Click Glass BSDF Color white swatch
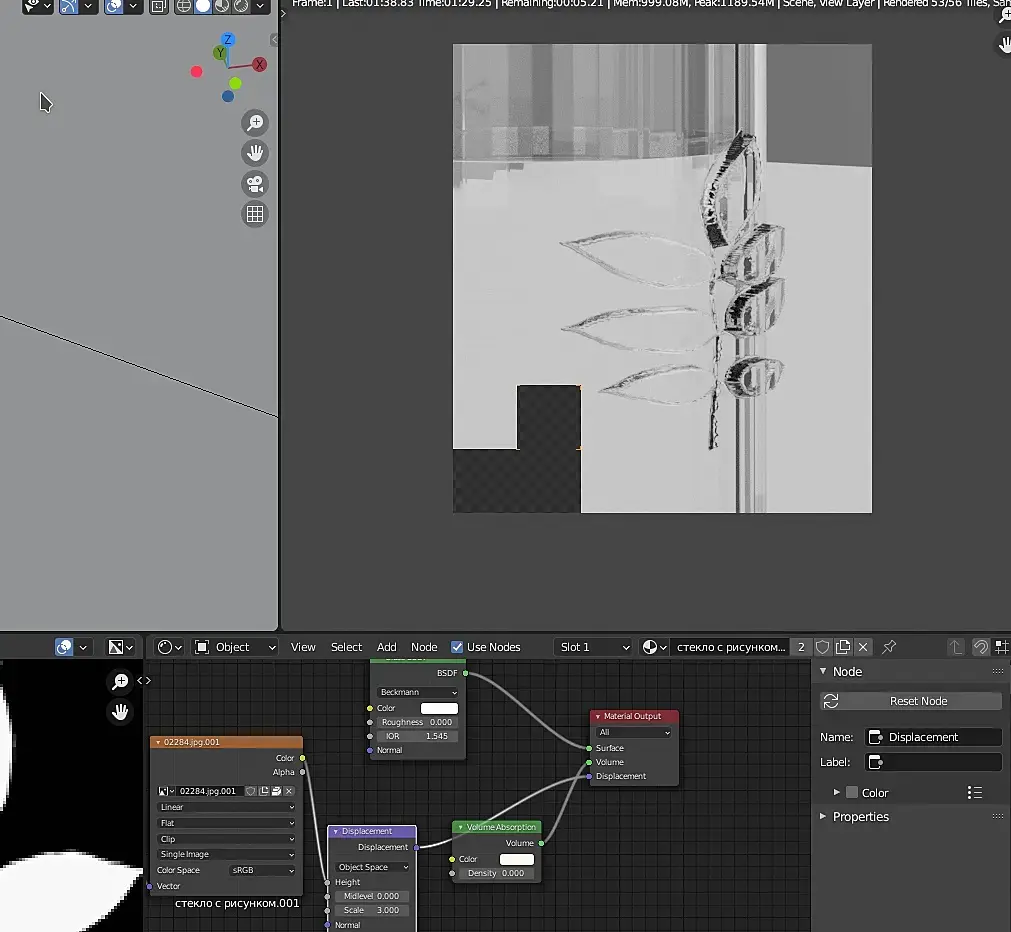The height and width of the screenshot is (932, 1011). tap(438, 708)
